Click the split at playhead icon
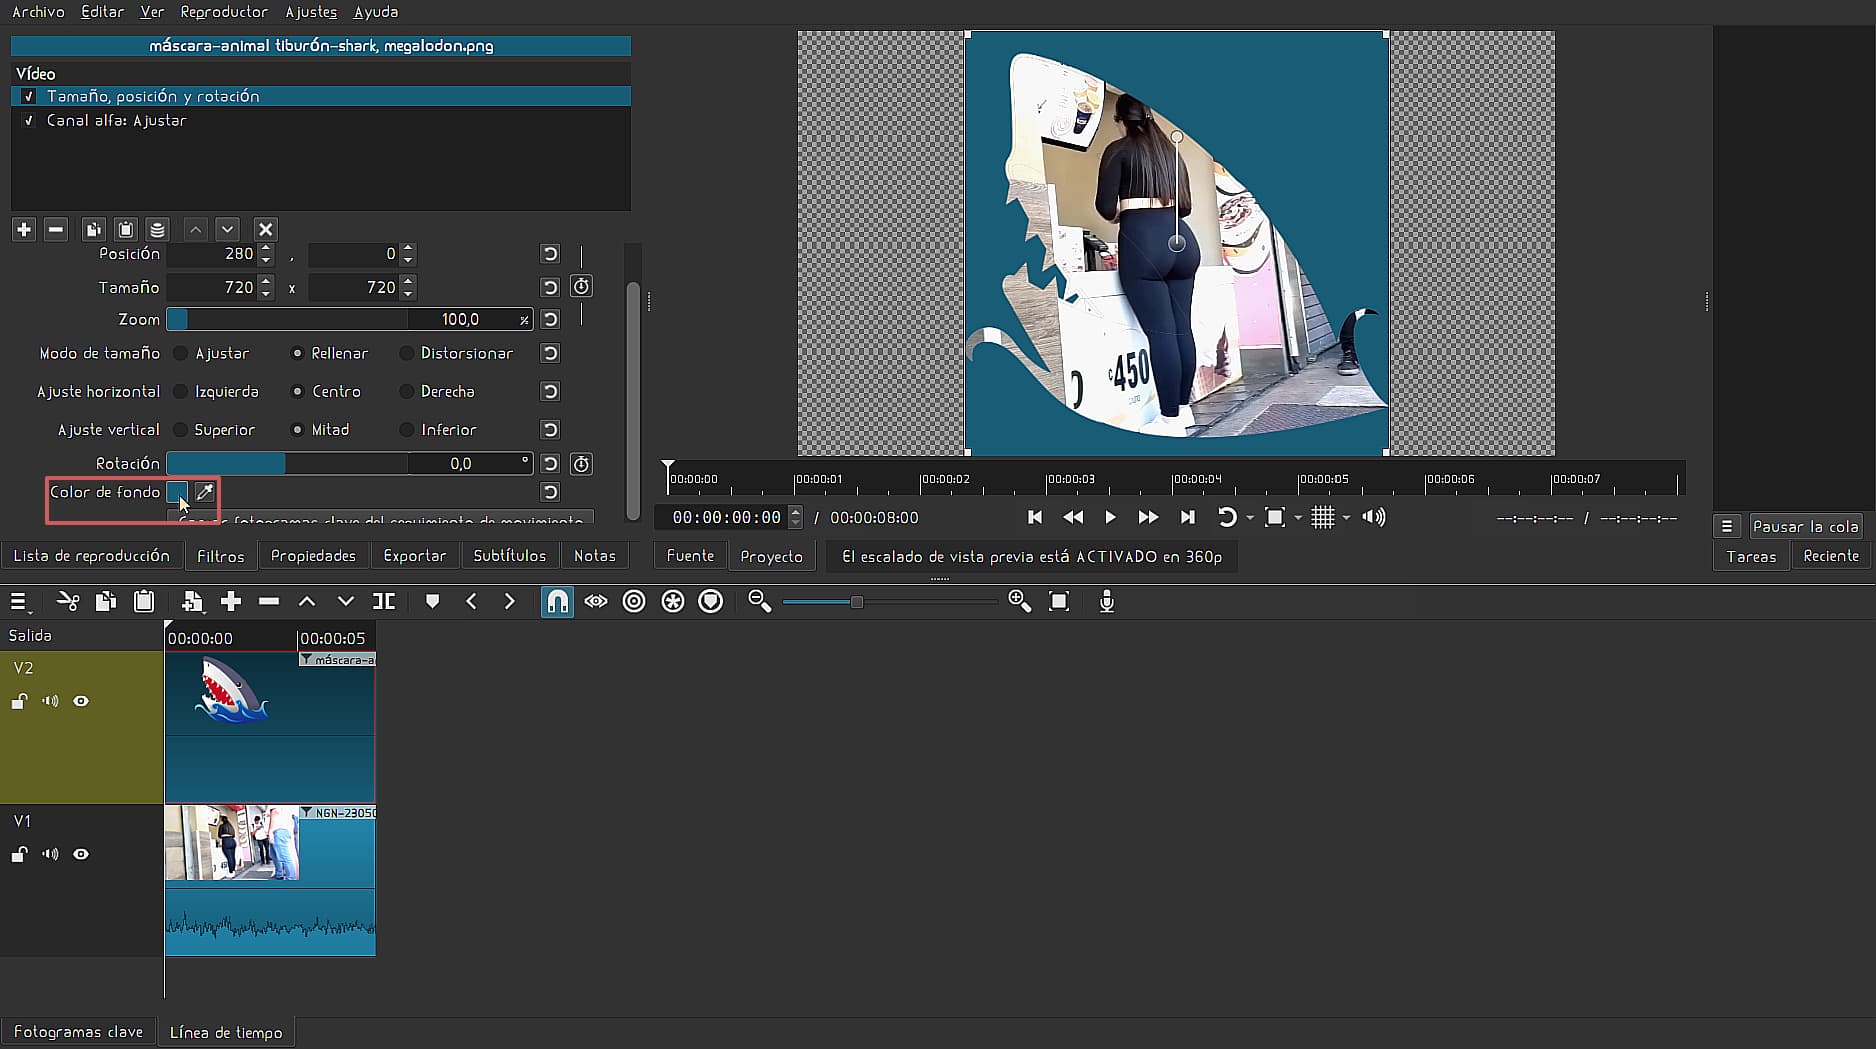Screen dimensions: 1876x1049 (384, 601)
